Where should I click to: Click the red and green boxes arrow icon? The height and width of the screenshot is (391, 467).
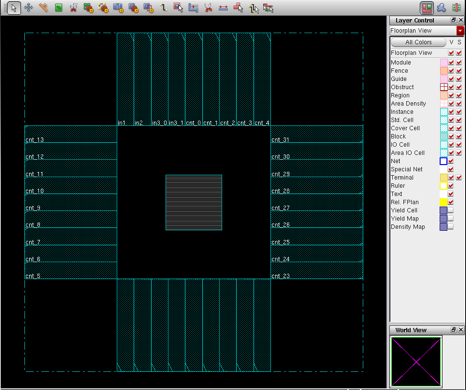coord(268,8)
